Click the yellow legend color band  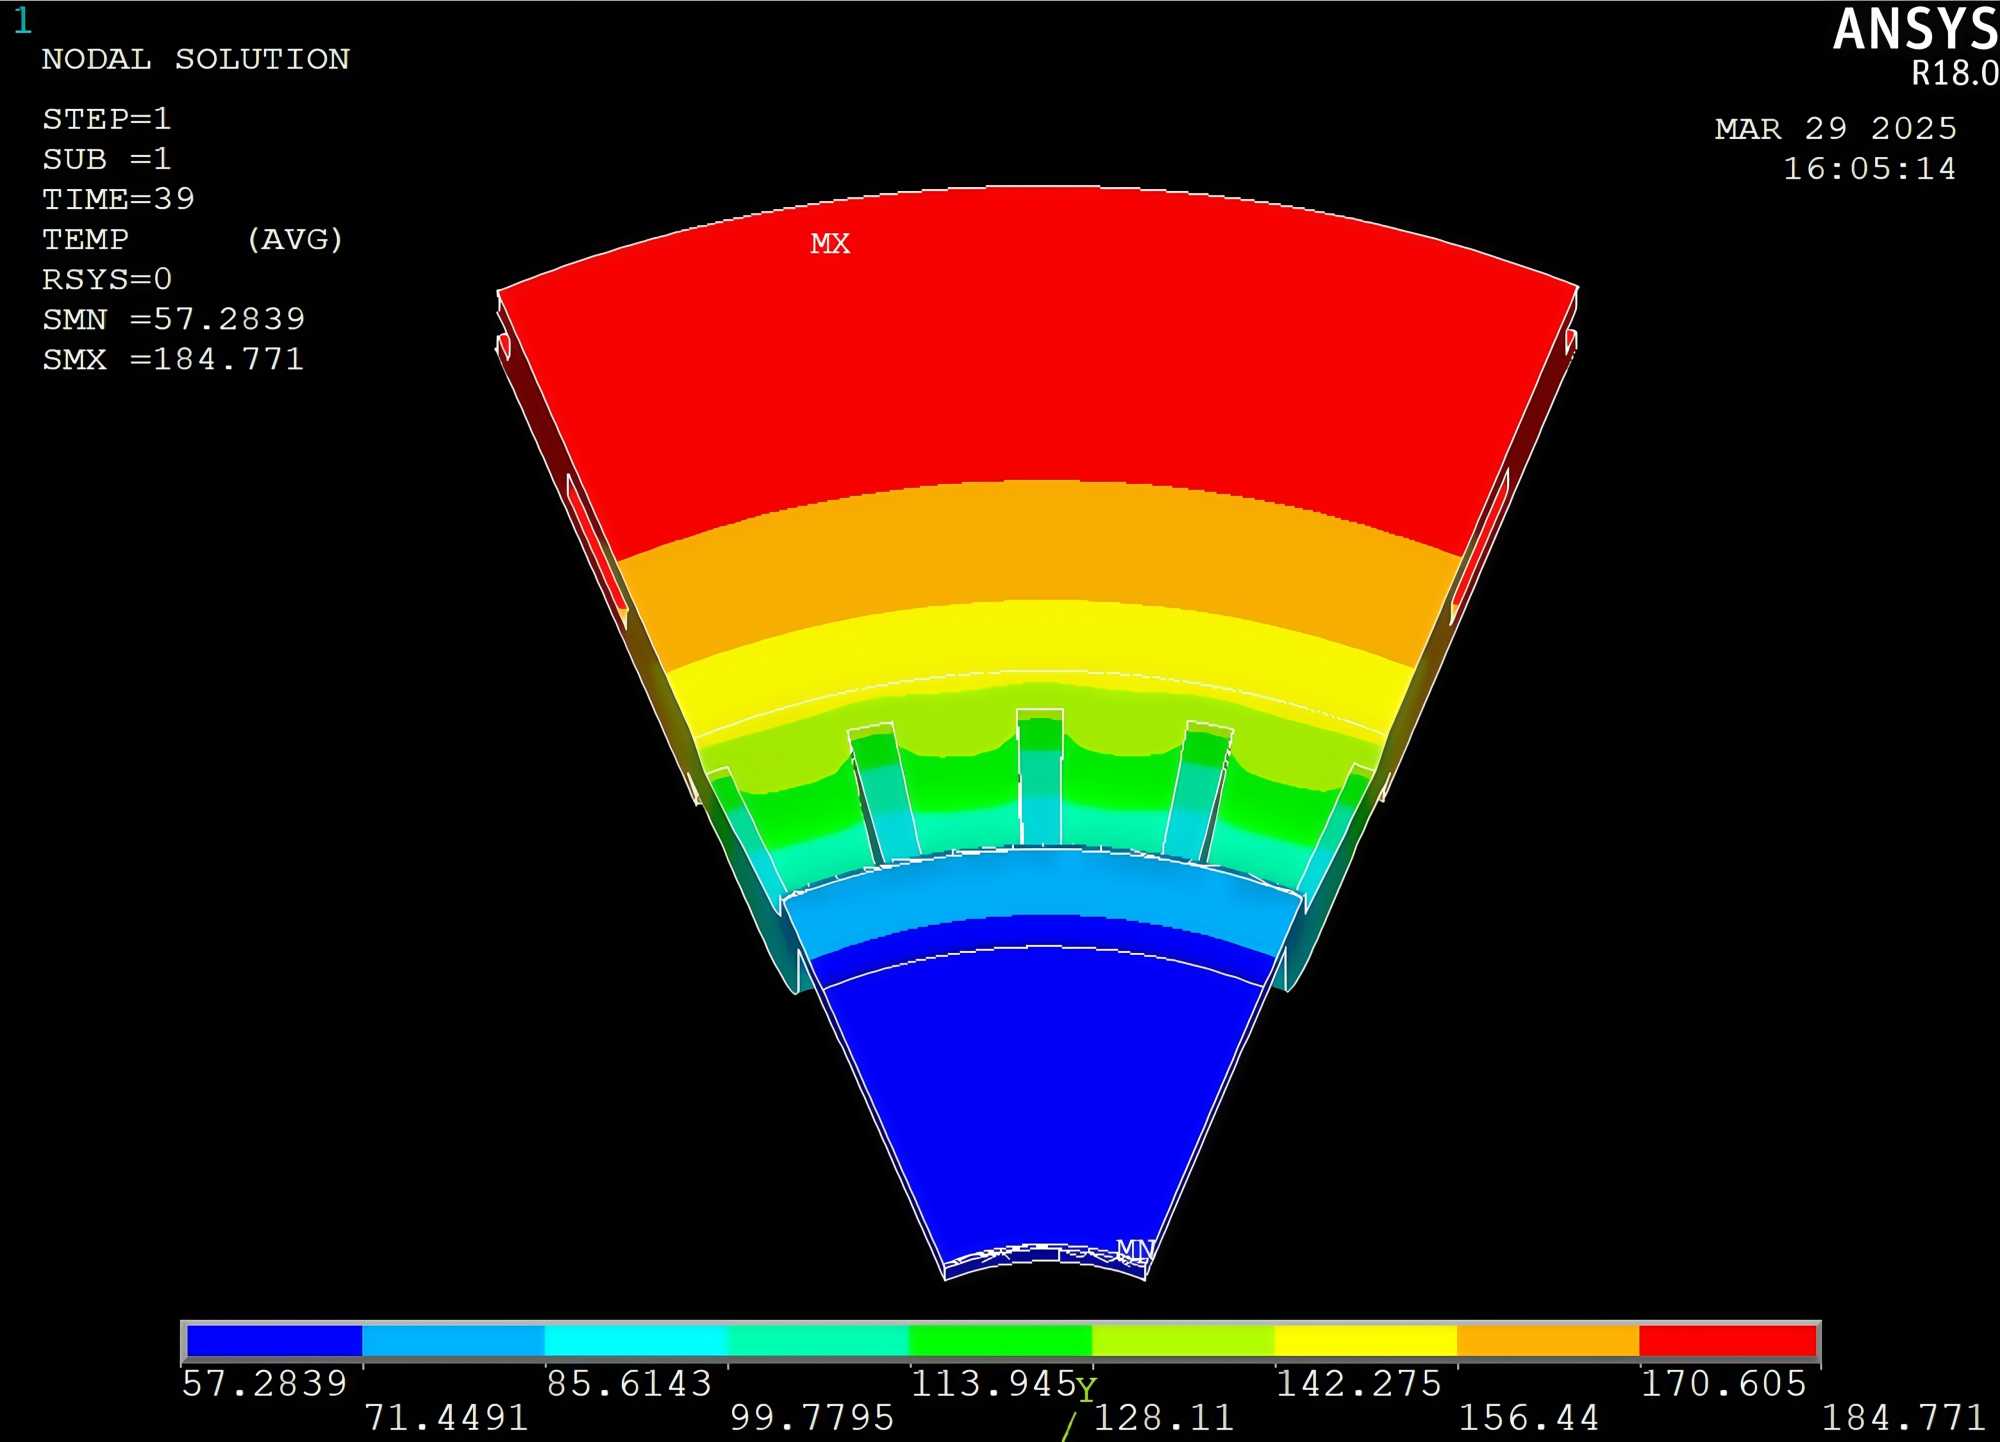1365,1341
